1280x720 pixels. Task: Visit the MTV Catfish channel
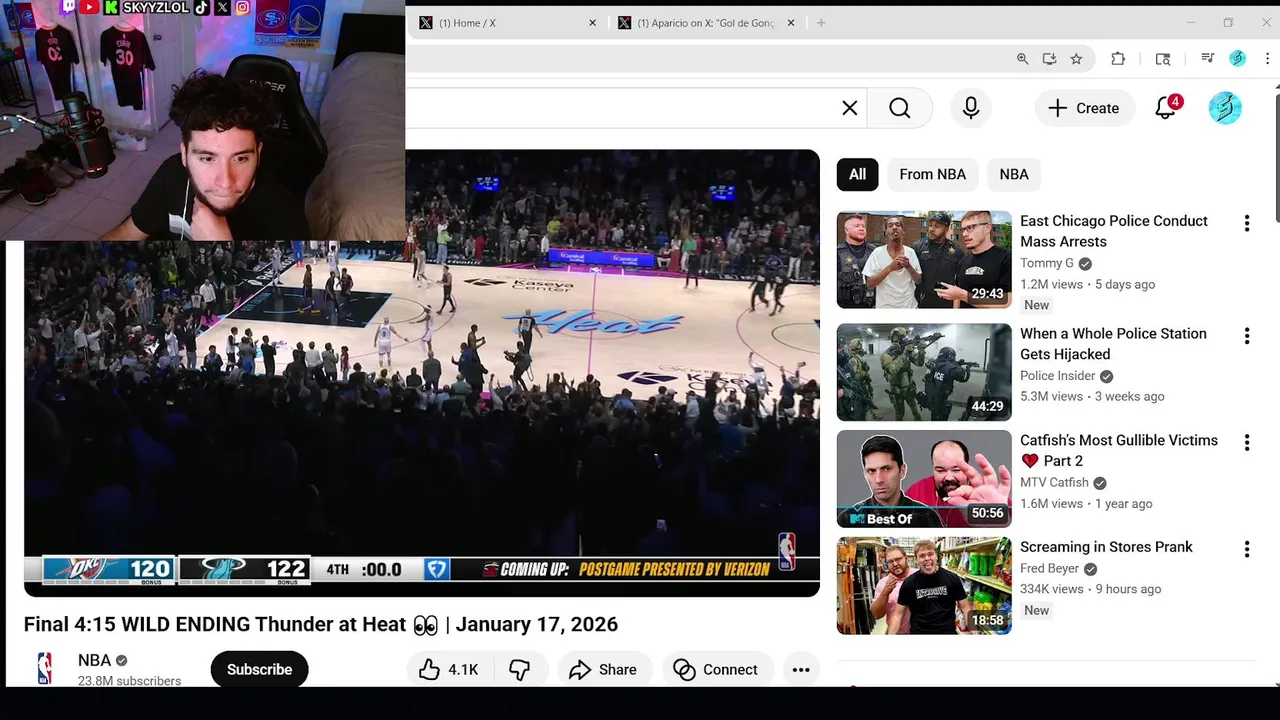(x=1054, y=483)
